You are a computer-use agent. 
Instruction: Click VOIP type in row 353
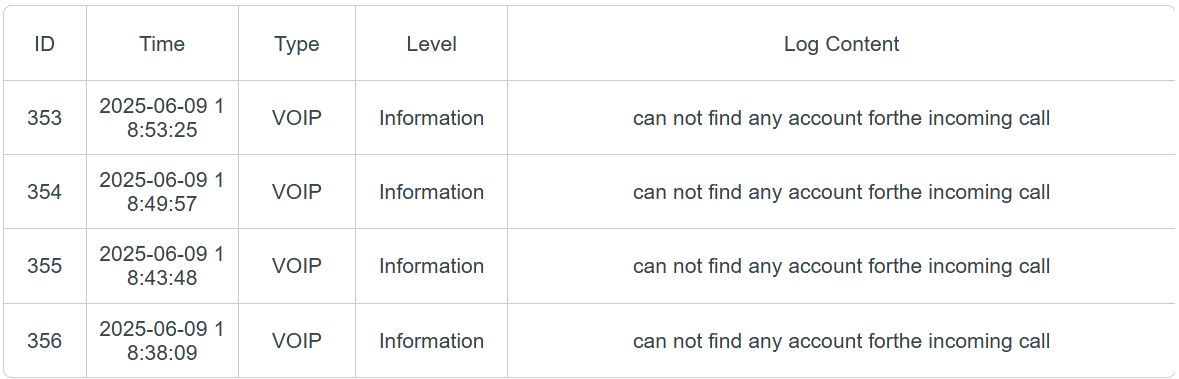[297, 118]
